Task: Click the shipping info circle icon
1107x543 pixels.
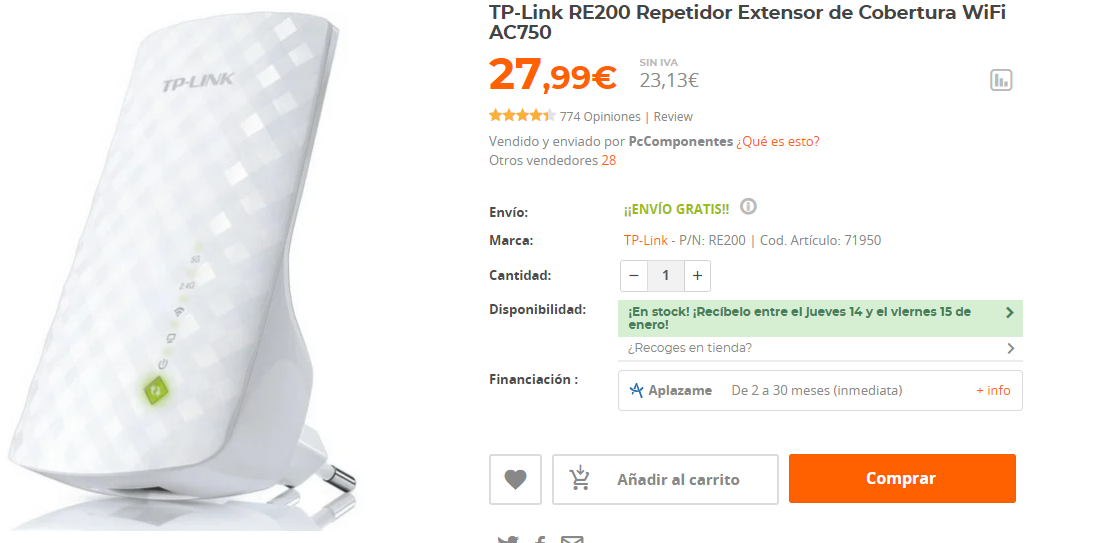Action: pos(748,207)
